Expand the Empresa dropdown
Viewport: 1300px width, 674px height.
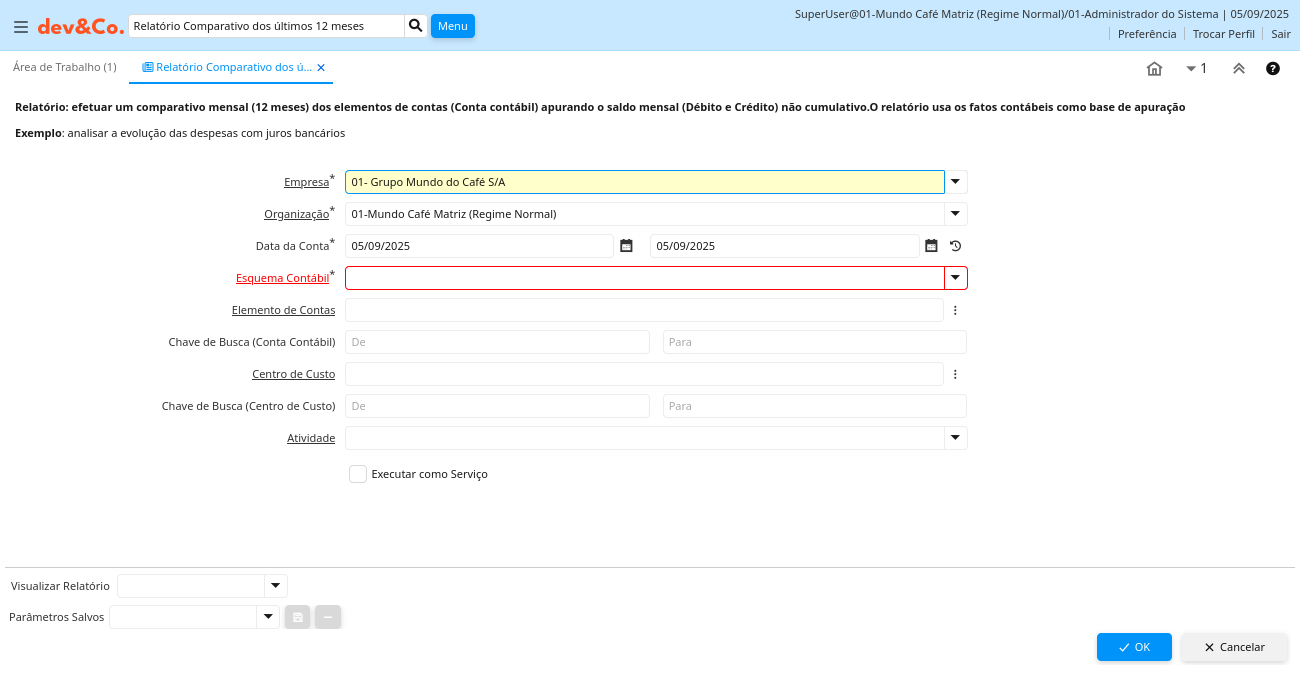(x=956, y=182)
